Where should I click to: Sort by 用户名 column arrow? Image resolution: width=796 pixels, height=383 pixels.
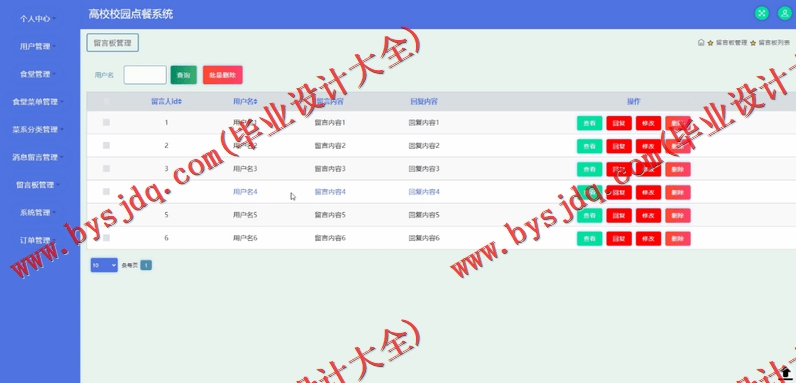255,102
